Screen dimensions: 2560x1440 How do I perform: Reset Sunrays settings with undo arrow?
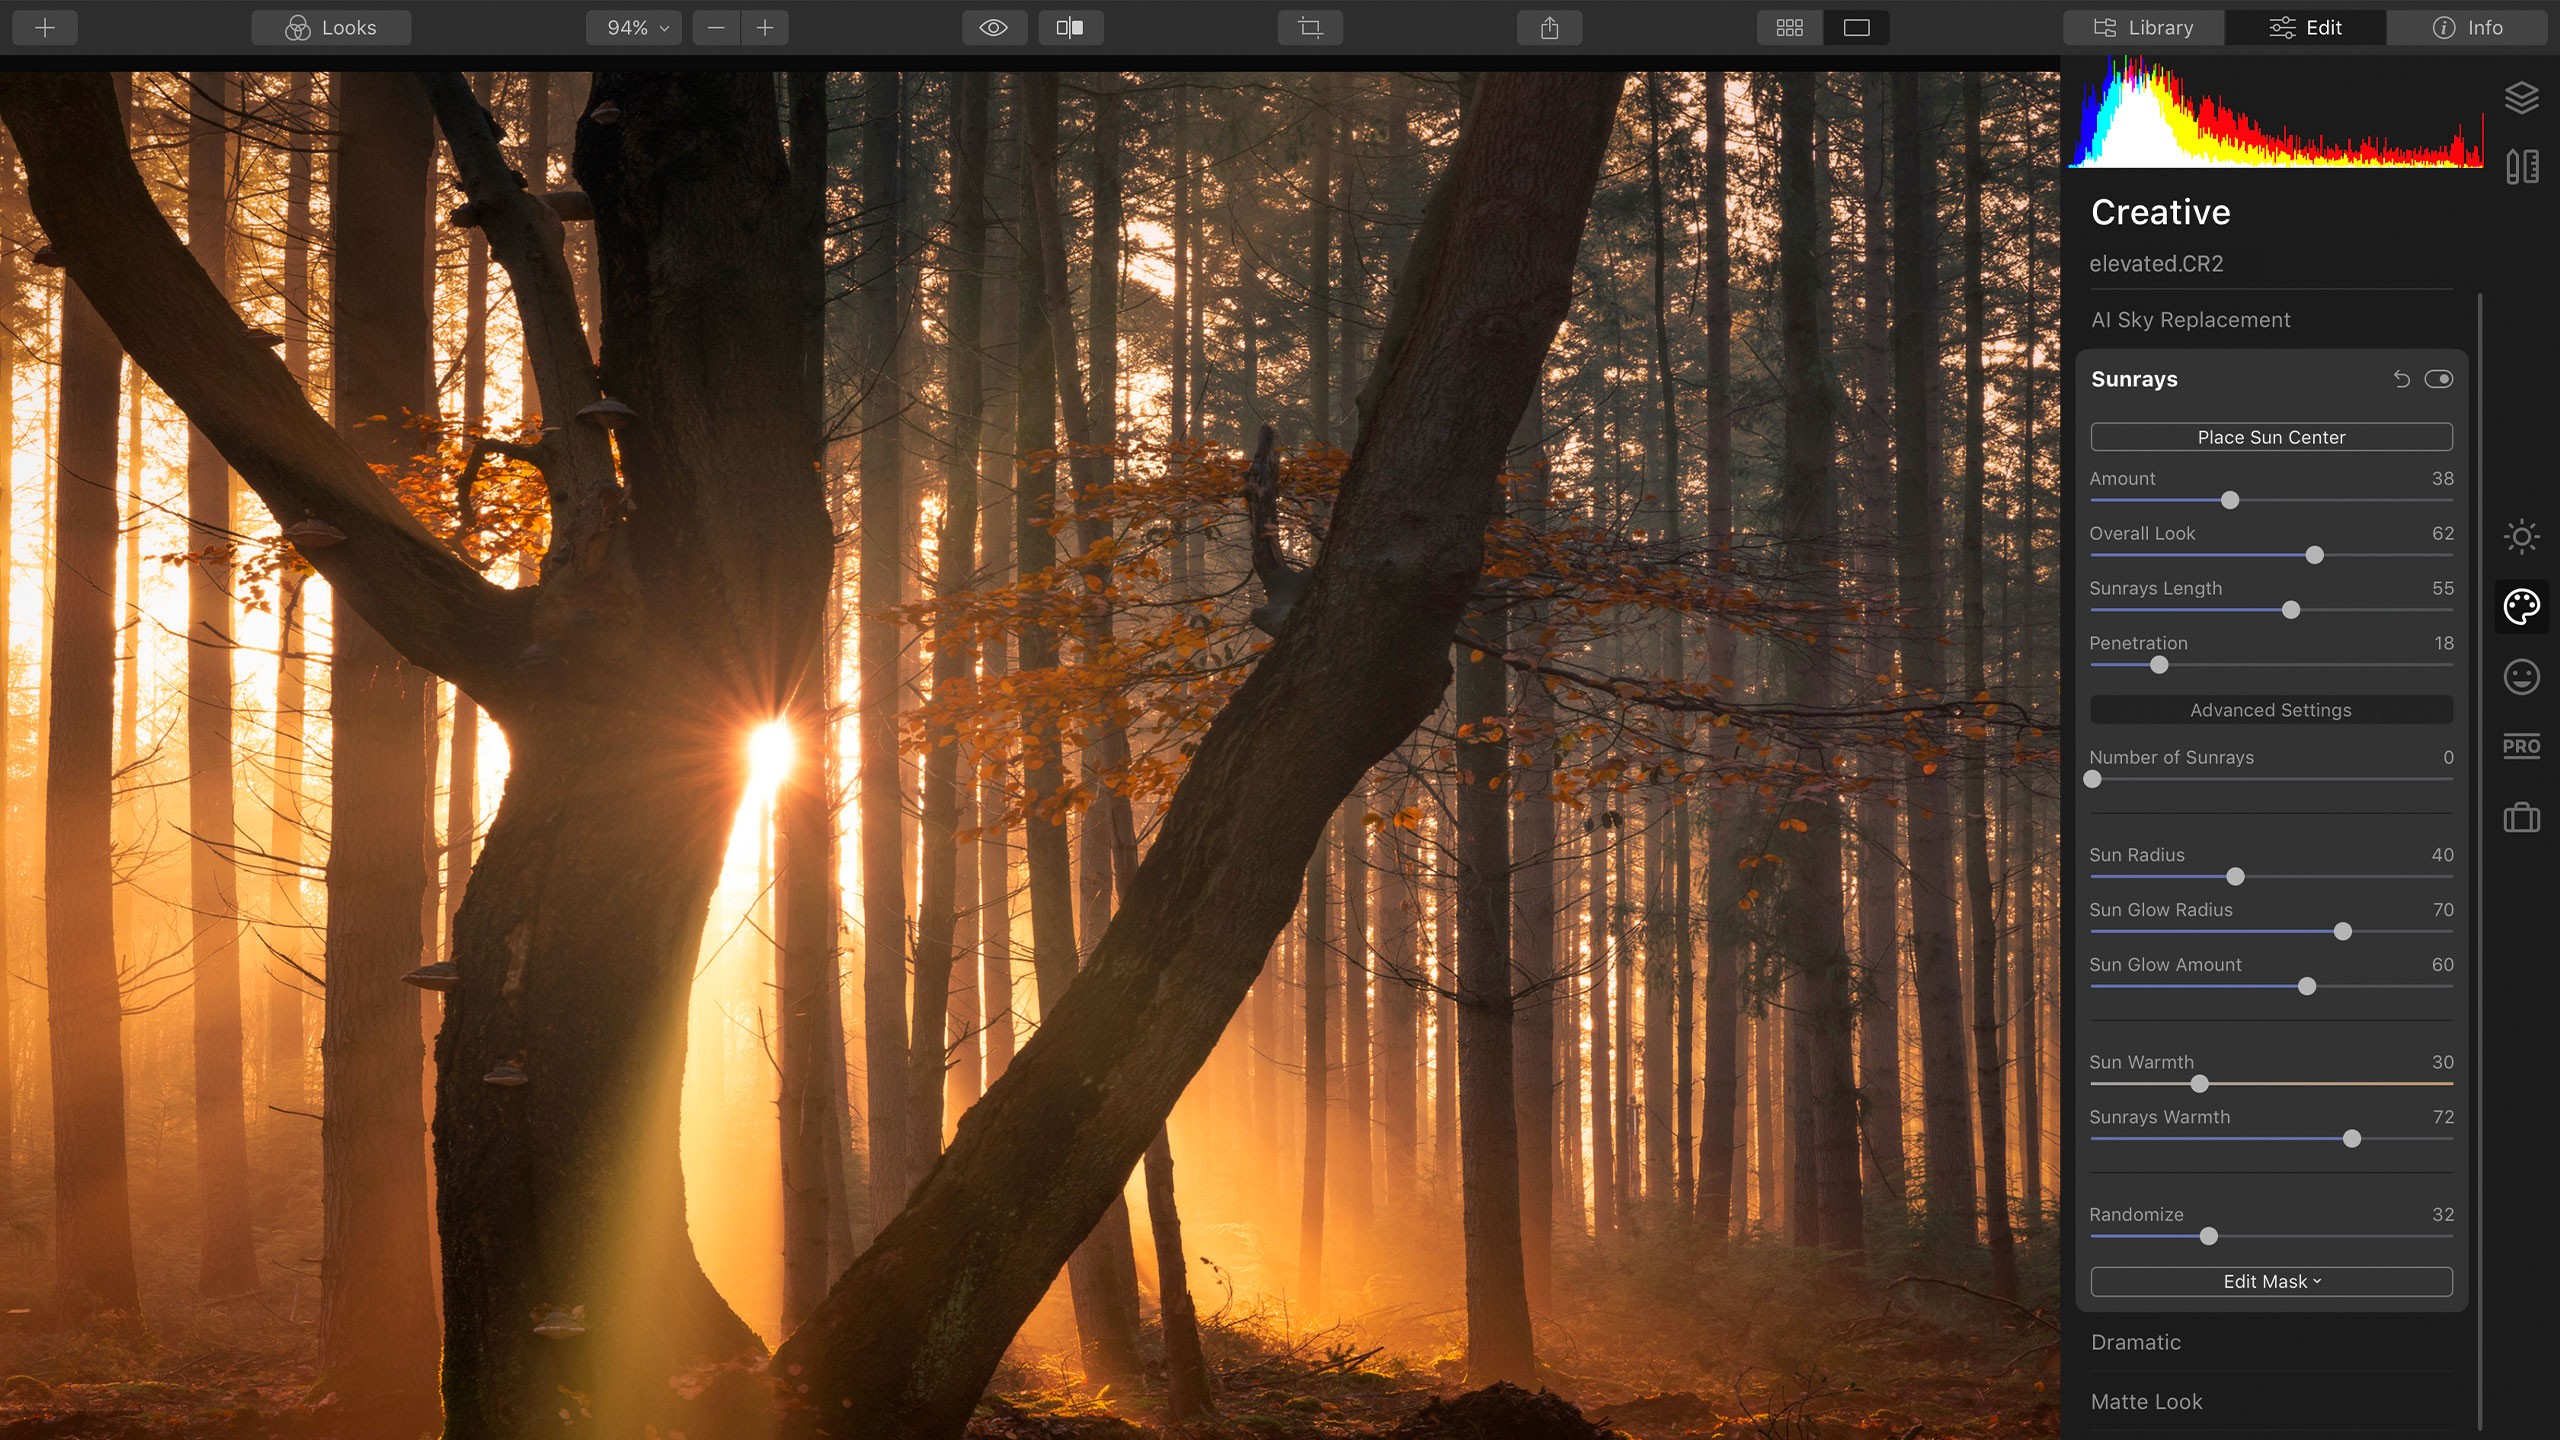click(x=2402, y=379)
